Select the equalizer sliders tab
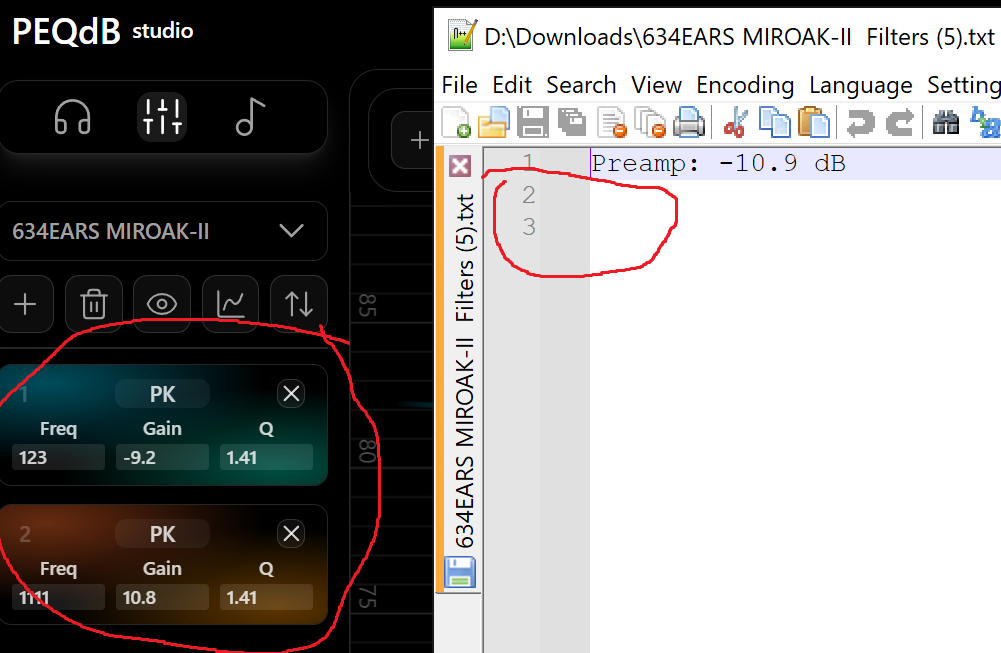The height and width of the screenshot is (653, 1001). tap(162, 117)
